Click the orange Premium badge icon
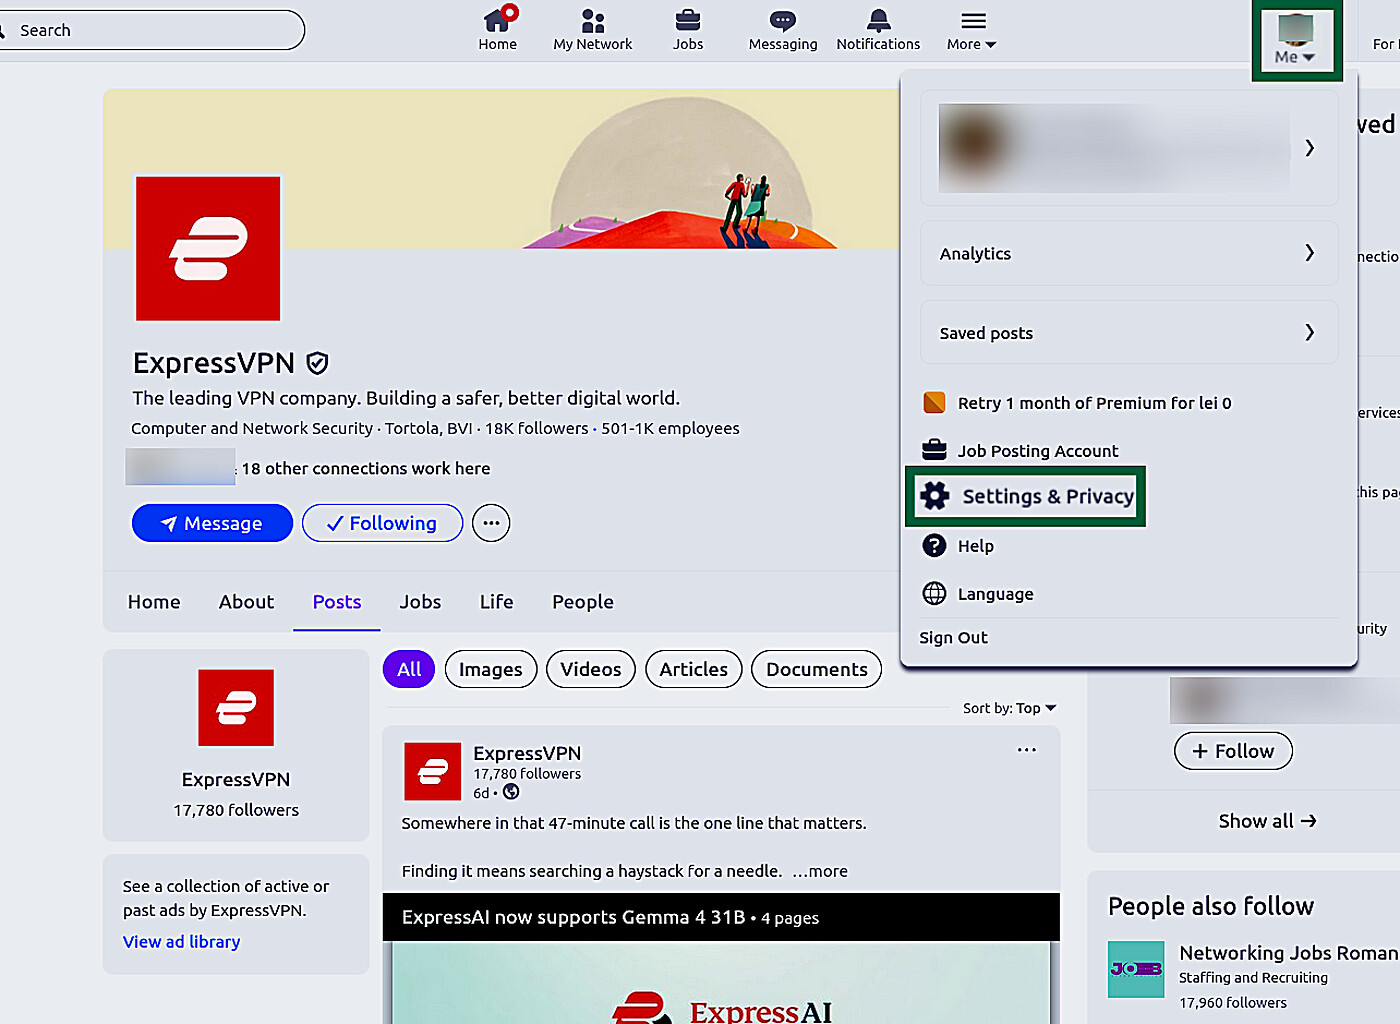 coord(934,402)
